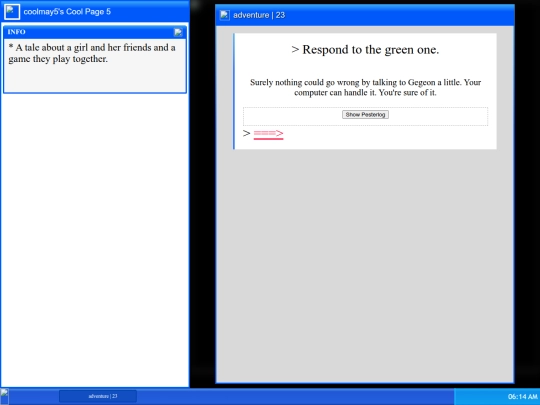Click the Show Pesterlog button
This screenshot has height=405, width=540.
click(365, 115)
